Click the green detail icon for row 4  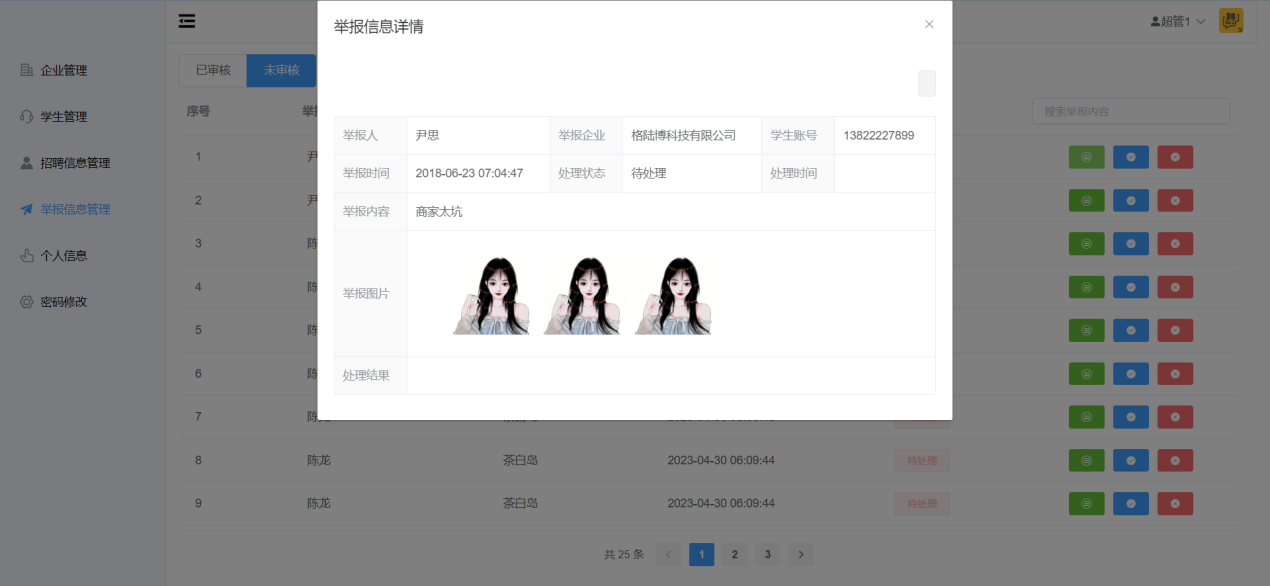point(1087,287)
